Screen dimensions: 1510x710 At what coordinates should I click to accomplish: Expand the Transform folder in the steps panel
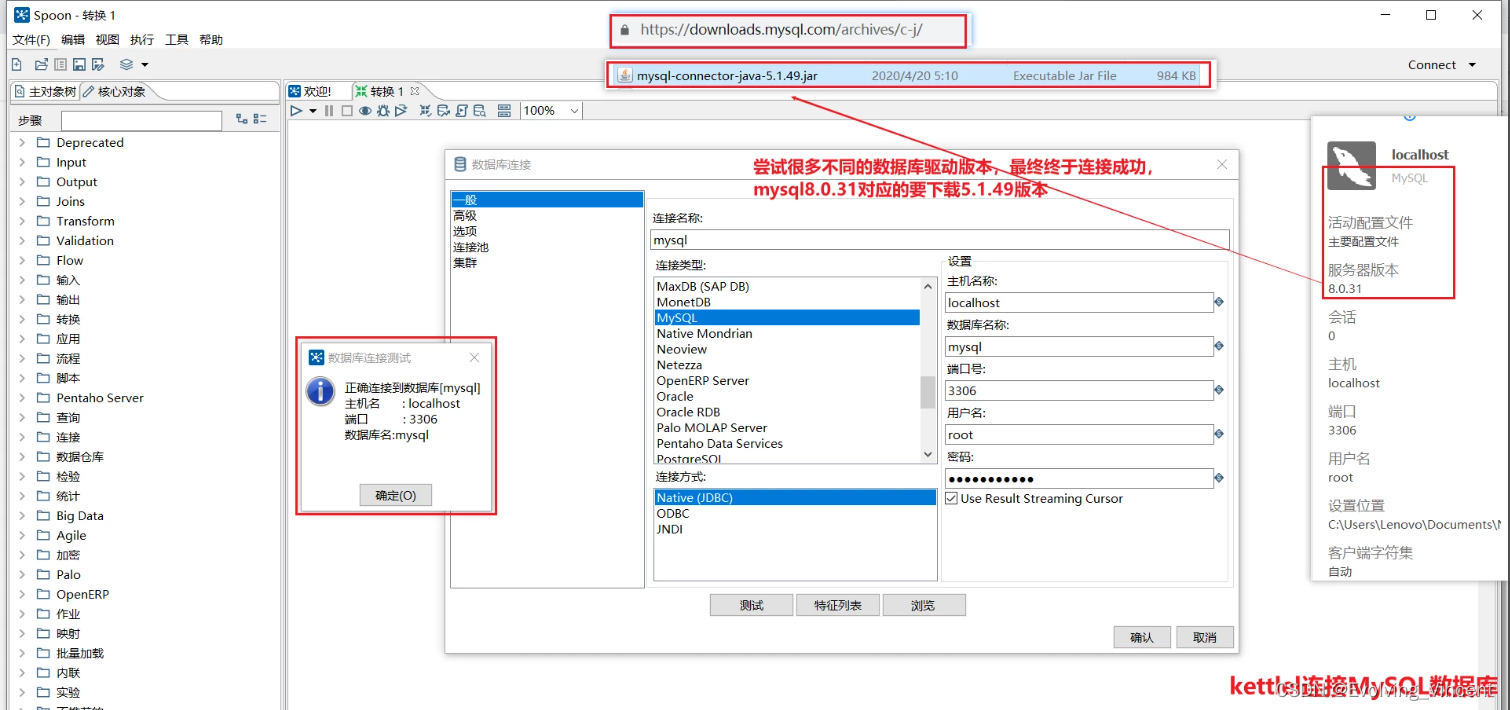pos(23,220)
